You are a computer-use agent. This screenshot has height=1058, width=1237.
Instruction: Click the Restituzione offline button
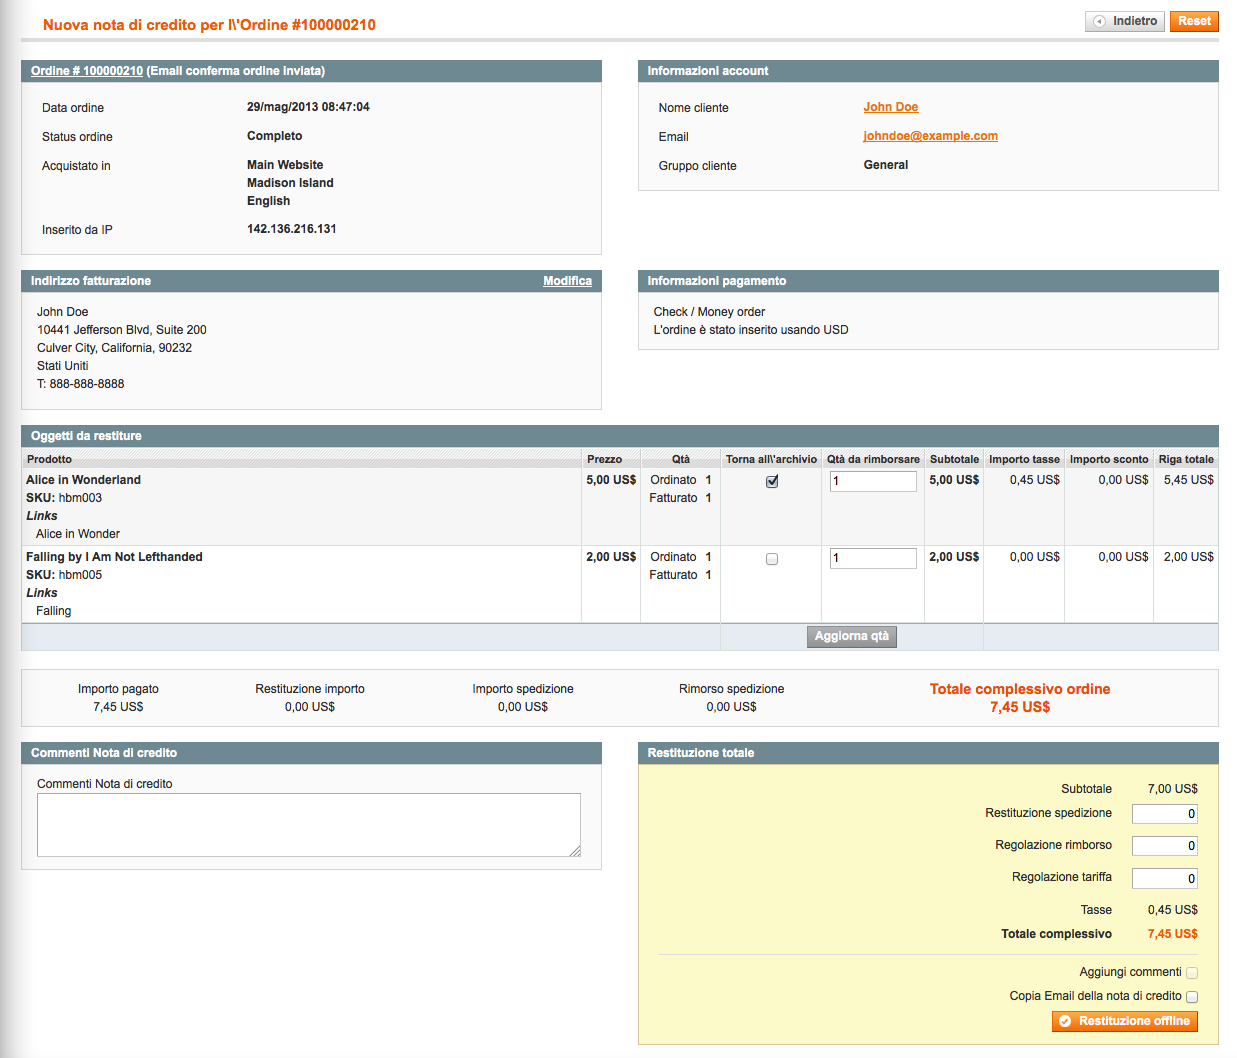tap(1124, 1021)
